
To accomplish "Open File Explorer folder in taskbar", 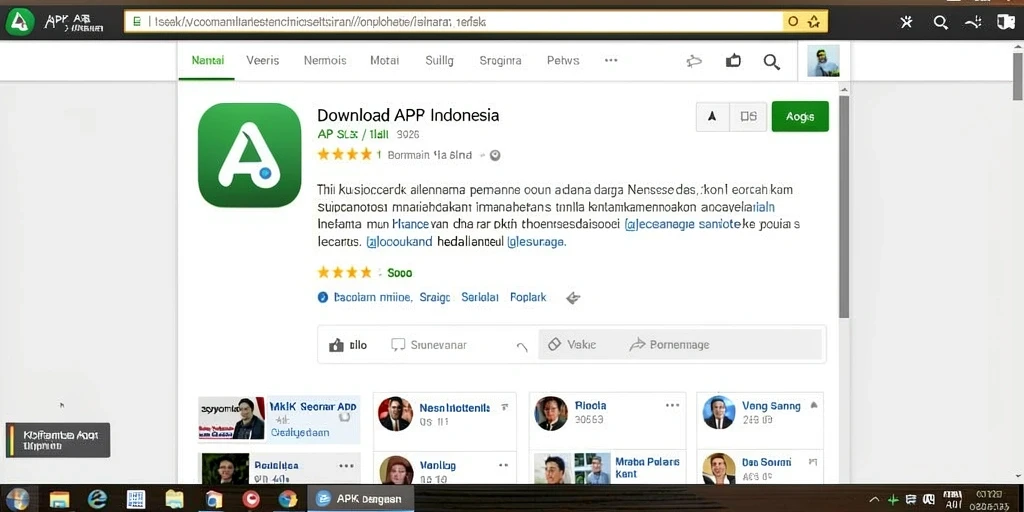I will pos(59,500).
